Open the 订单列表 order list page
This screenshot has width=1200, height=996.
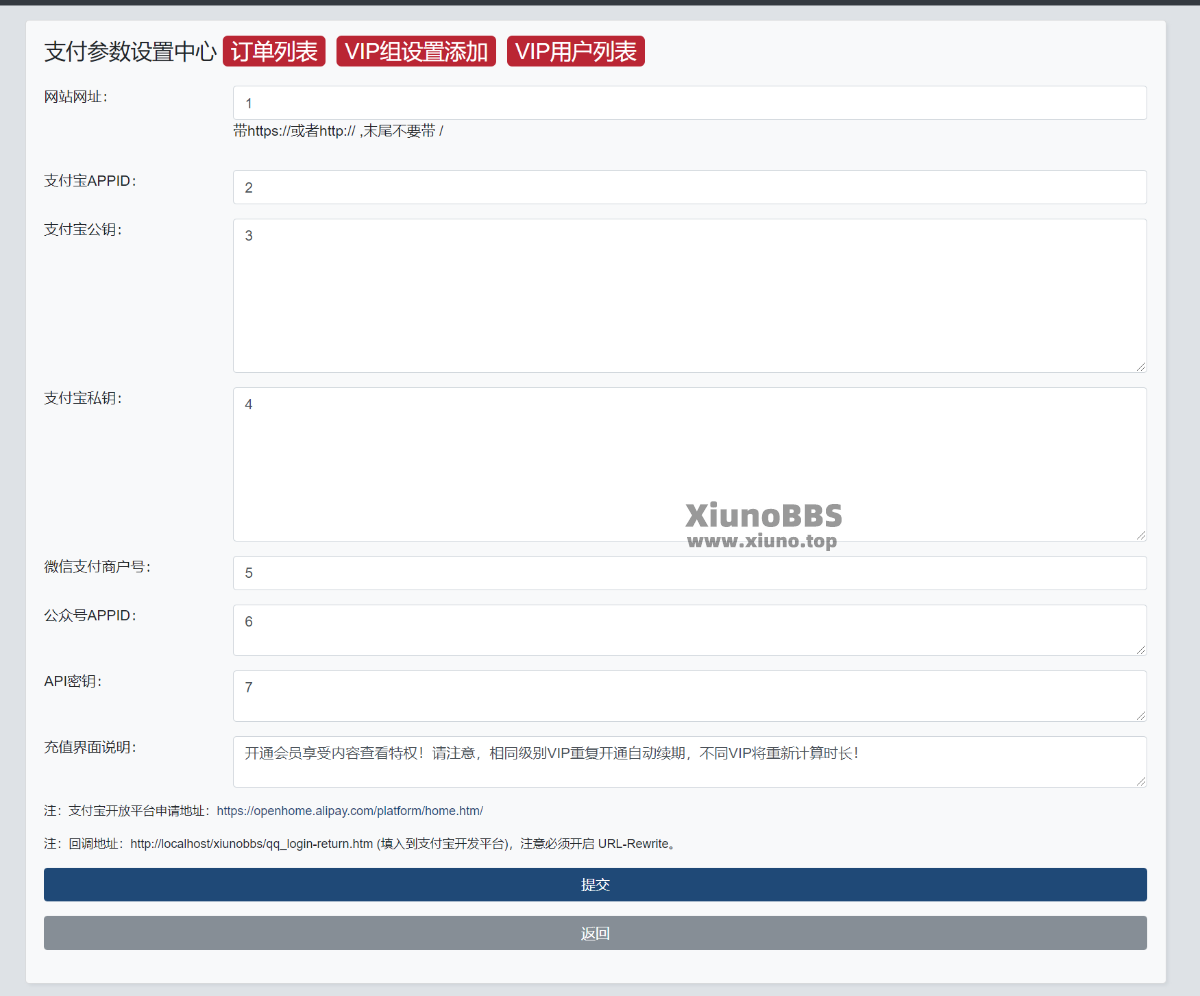[274, 52]
